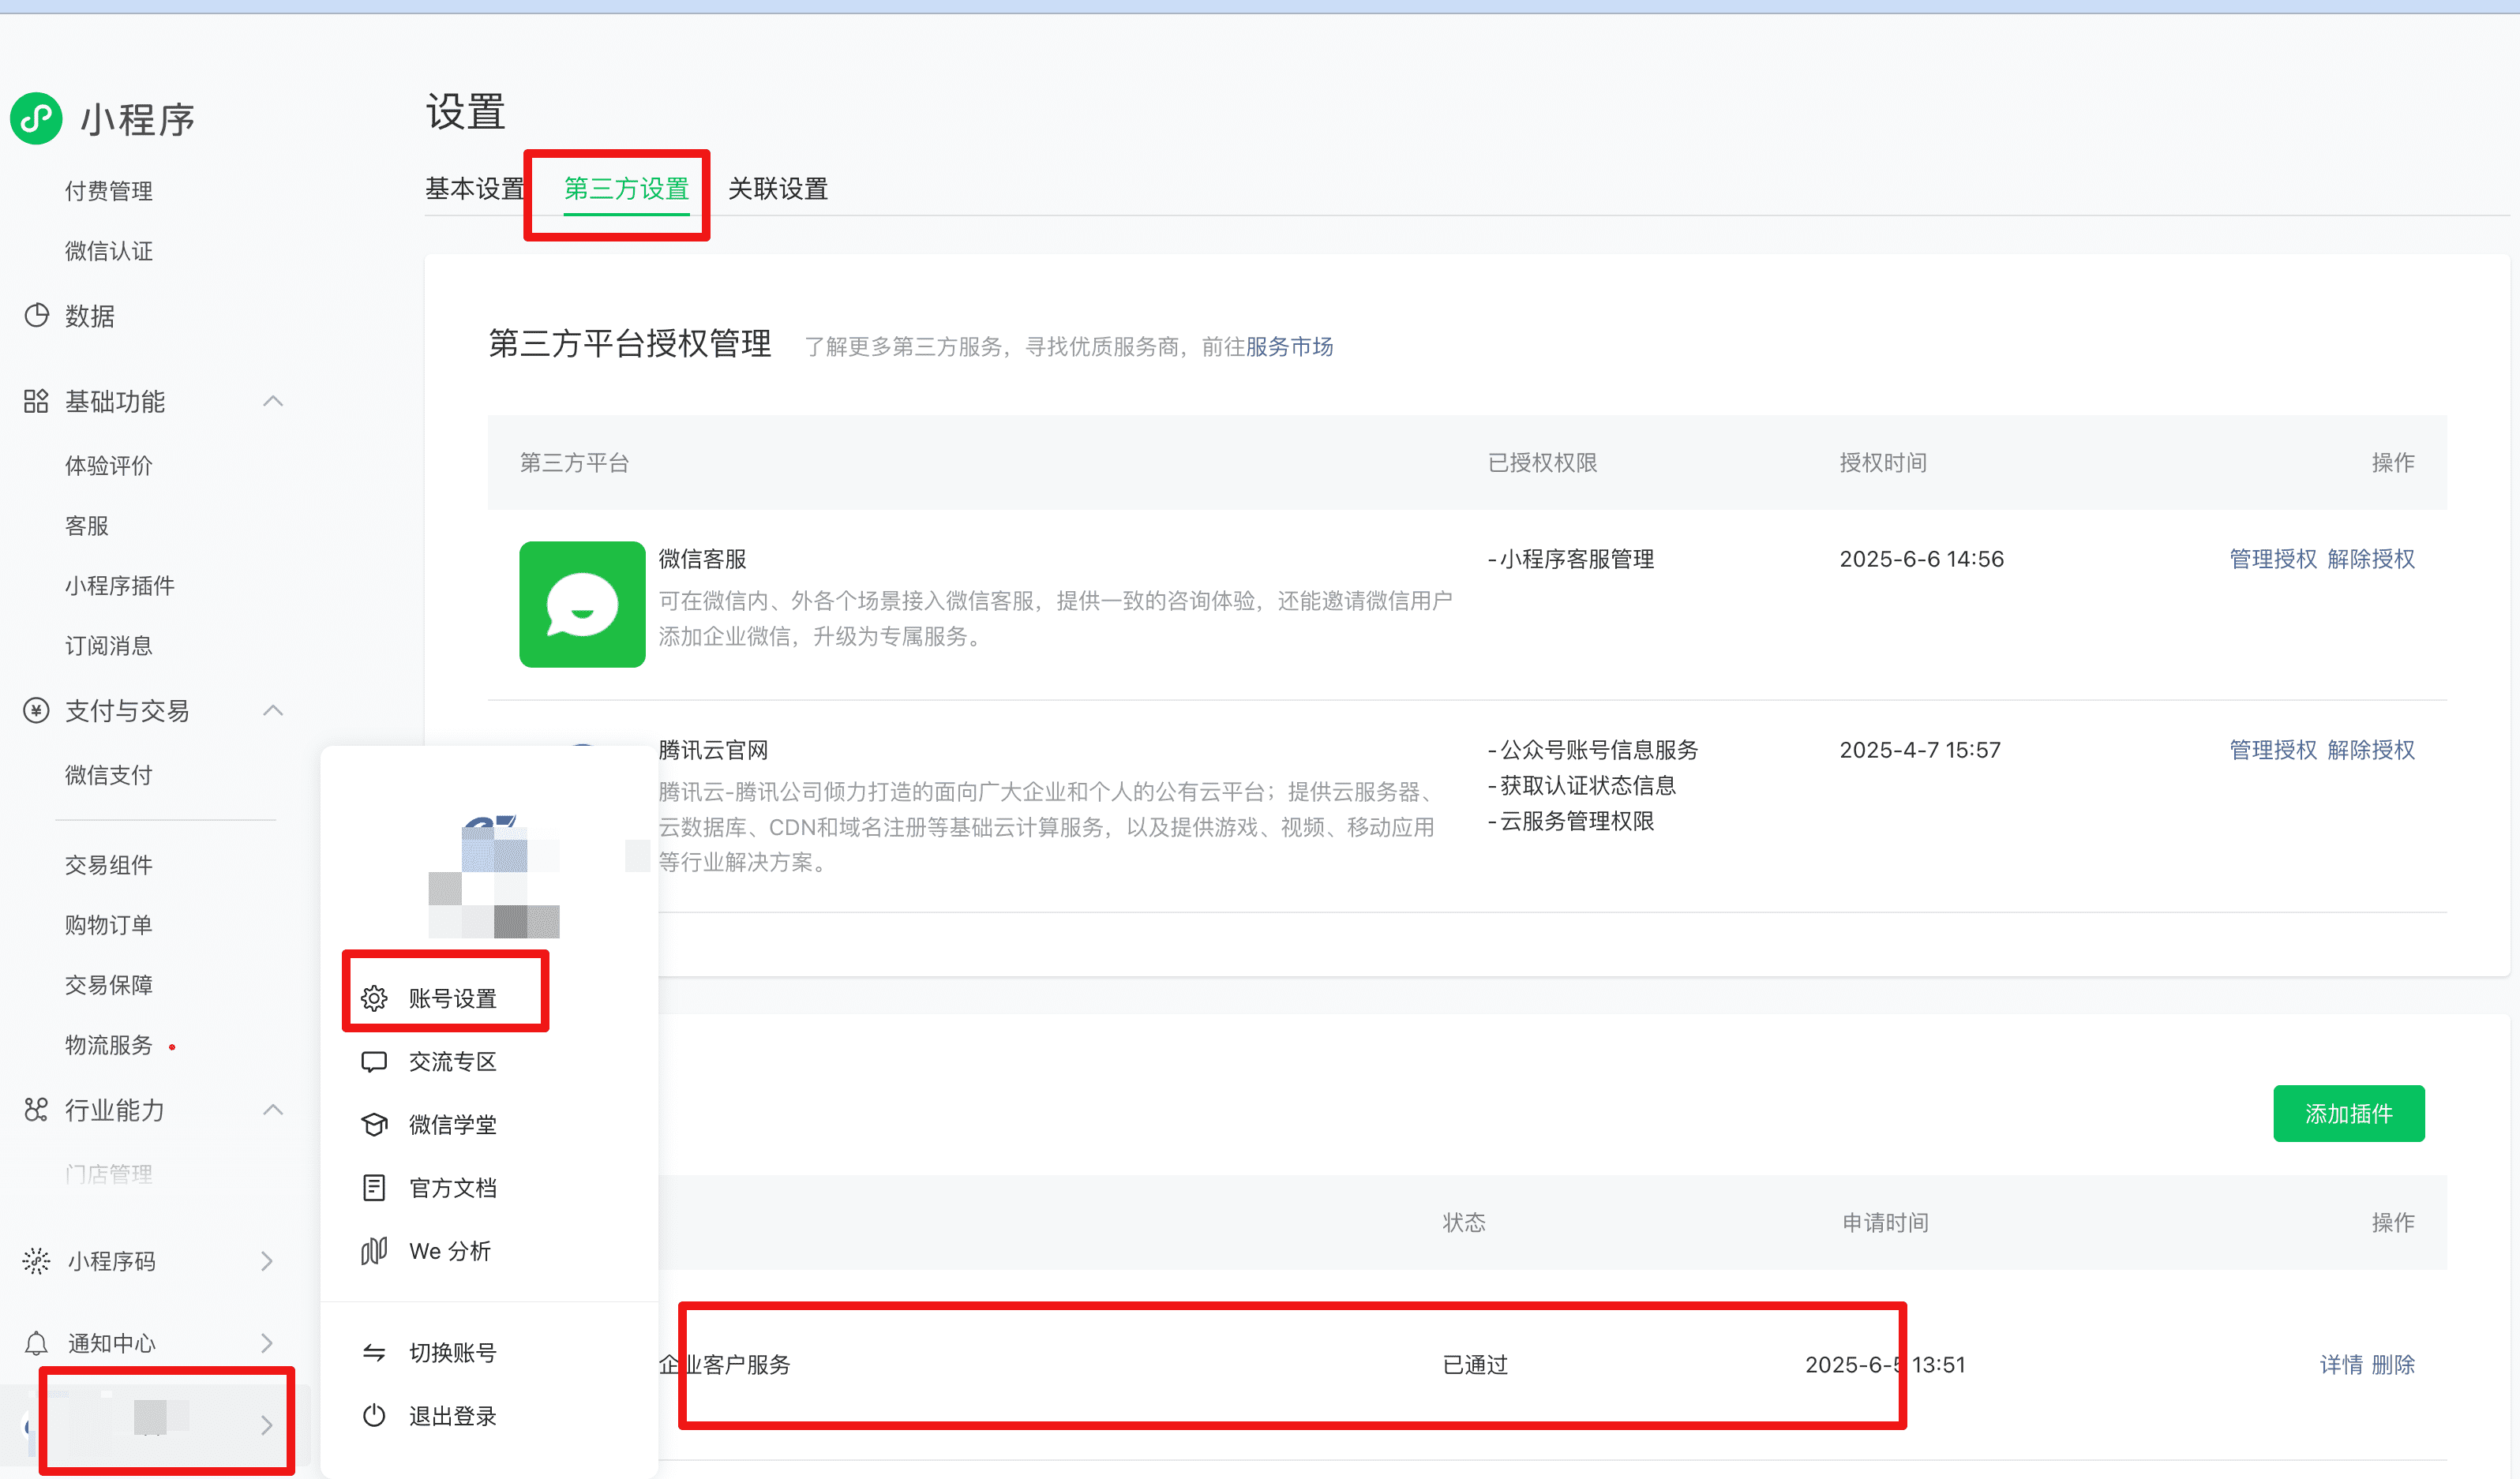Collapse the 支付与交易 section chevron
Image resolution: width=2520 pixels, height=1479 pixels.
coord(273,711)
